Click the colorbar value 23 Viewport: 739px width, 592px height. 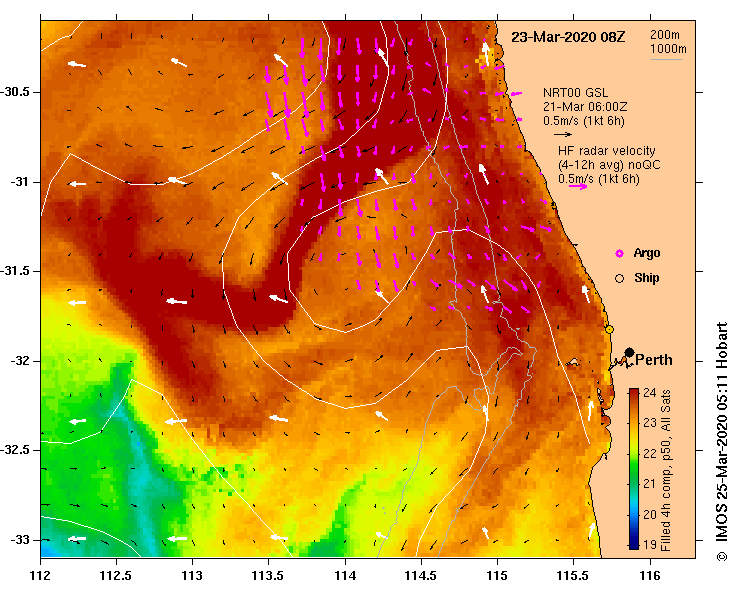click(649, 423)
